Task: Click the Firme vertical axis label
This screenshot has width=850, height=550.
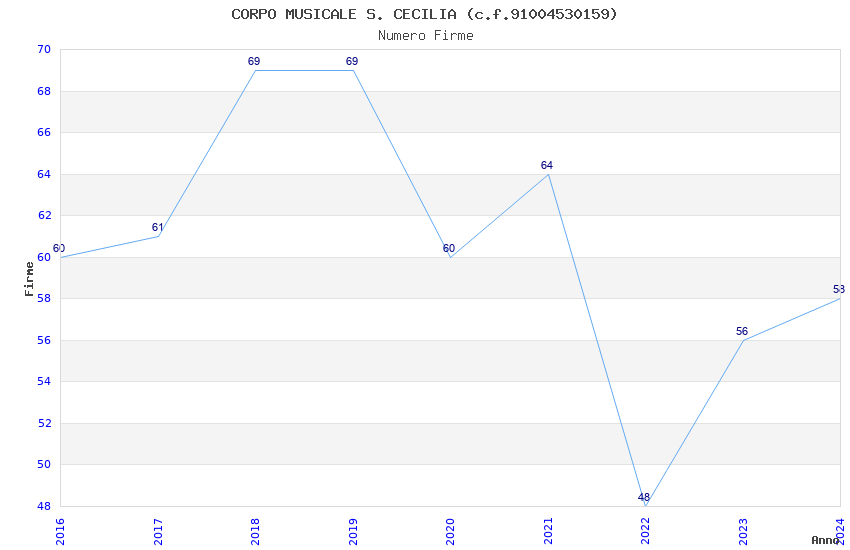Action: point(29,278)
